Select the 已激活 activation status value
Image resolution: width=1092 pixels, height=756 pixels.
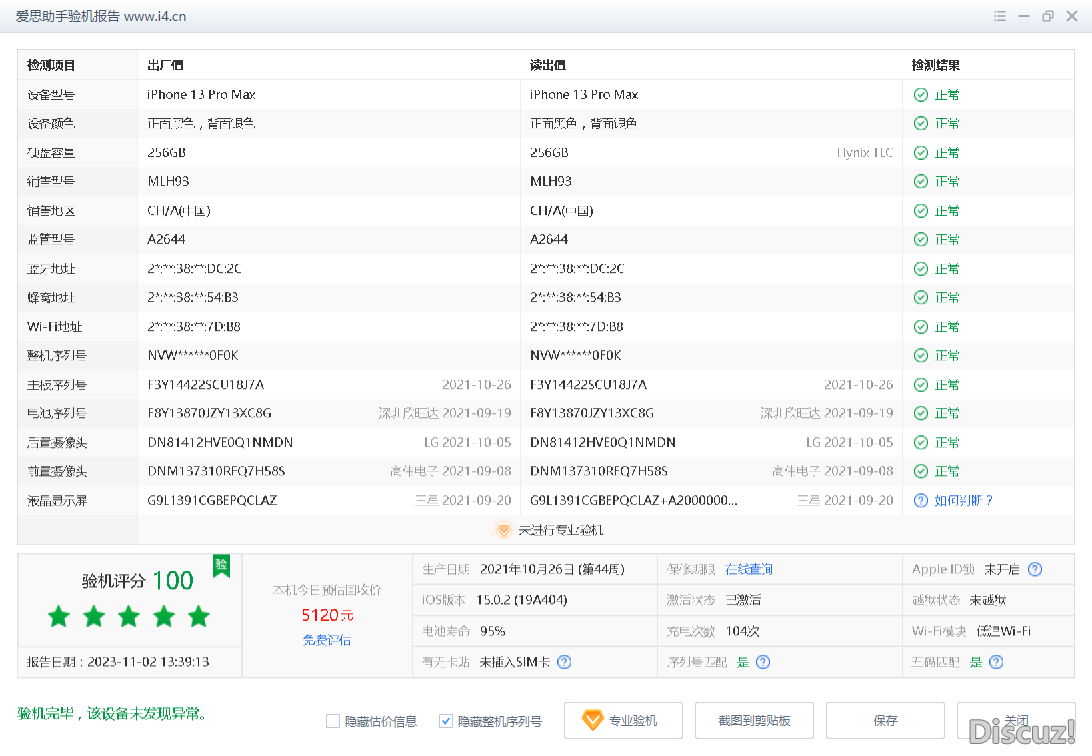click(x=743, y=599)
